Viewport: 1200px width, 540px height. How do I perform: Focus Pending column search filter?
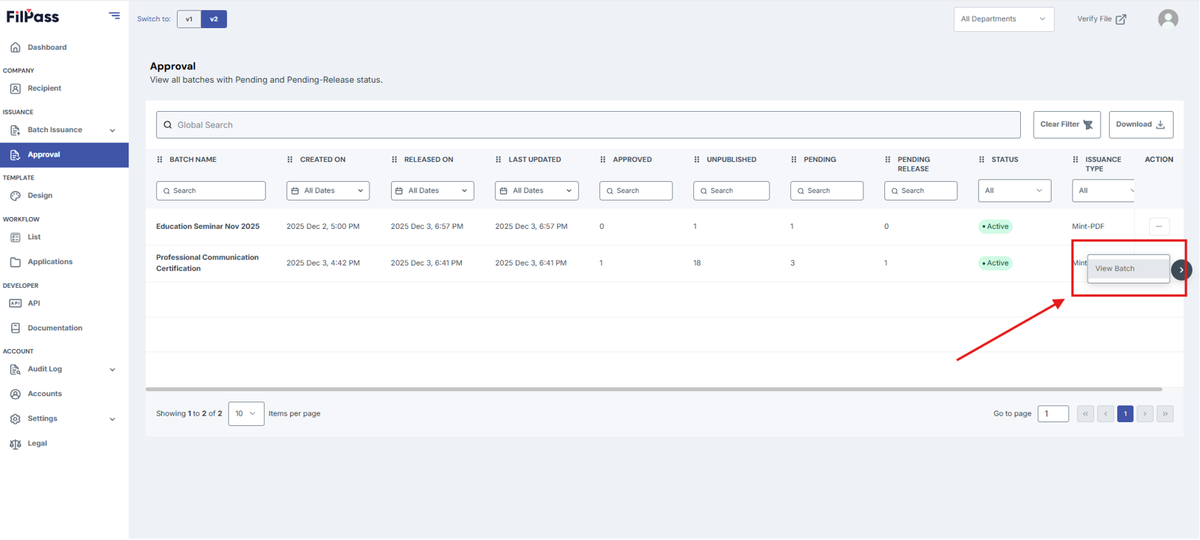click(827, 190)
